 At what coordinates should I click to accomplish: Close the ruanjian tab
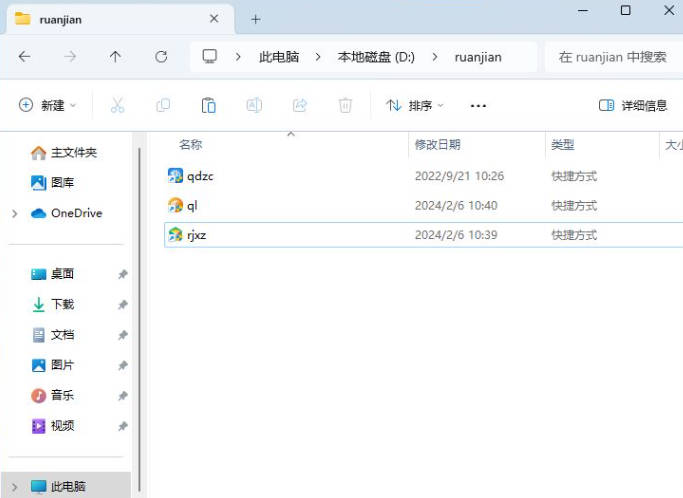[x=214, y=19]
